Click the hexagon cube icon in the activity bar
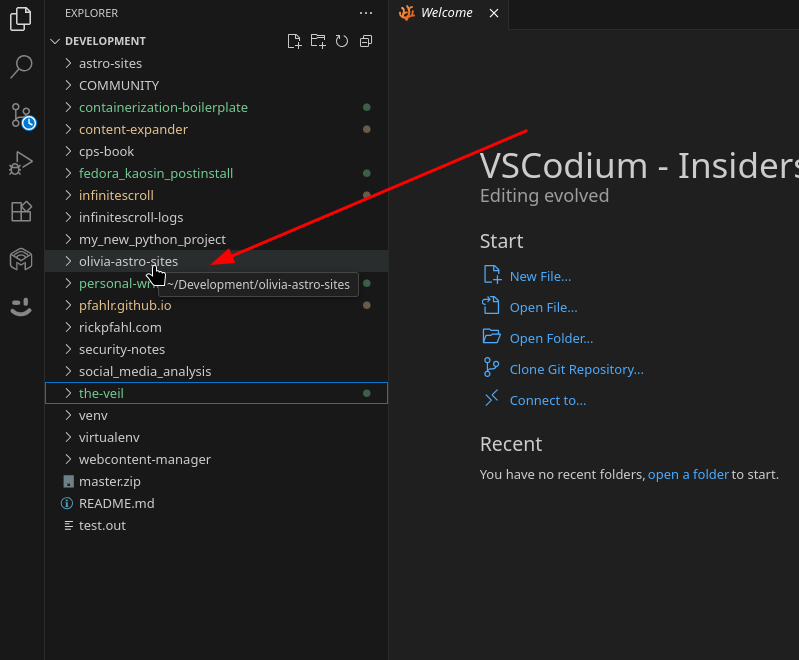Image resolution: width=799 pixels, height=660 pixels. (21, 259)
